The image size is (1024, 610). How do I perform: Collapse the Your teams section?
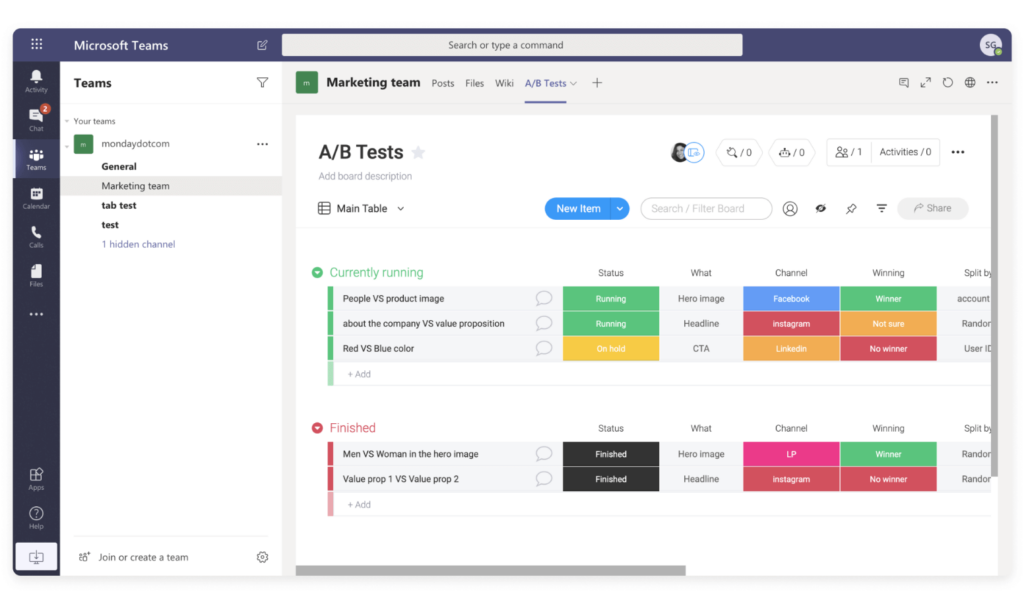pyautogui.click(x=67, y=121)
